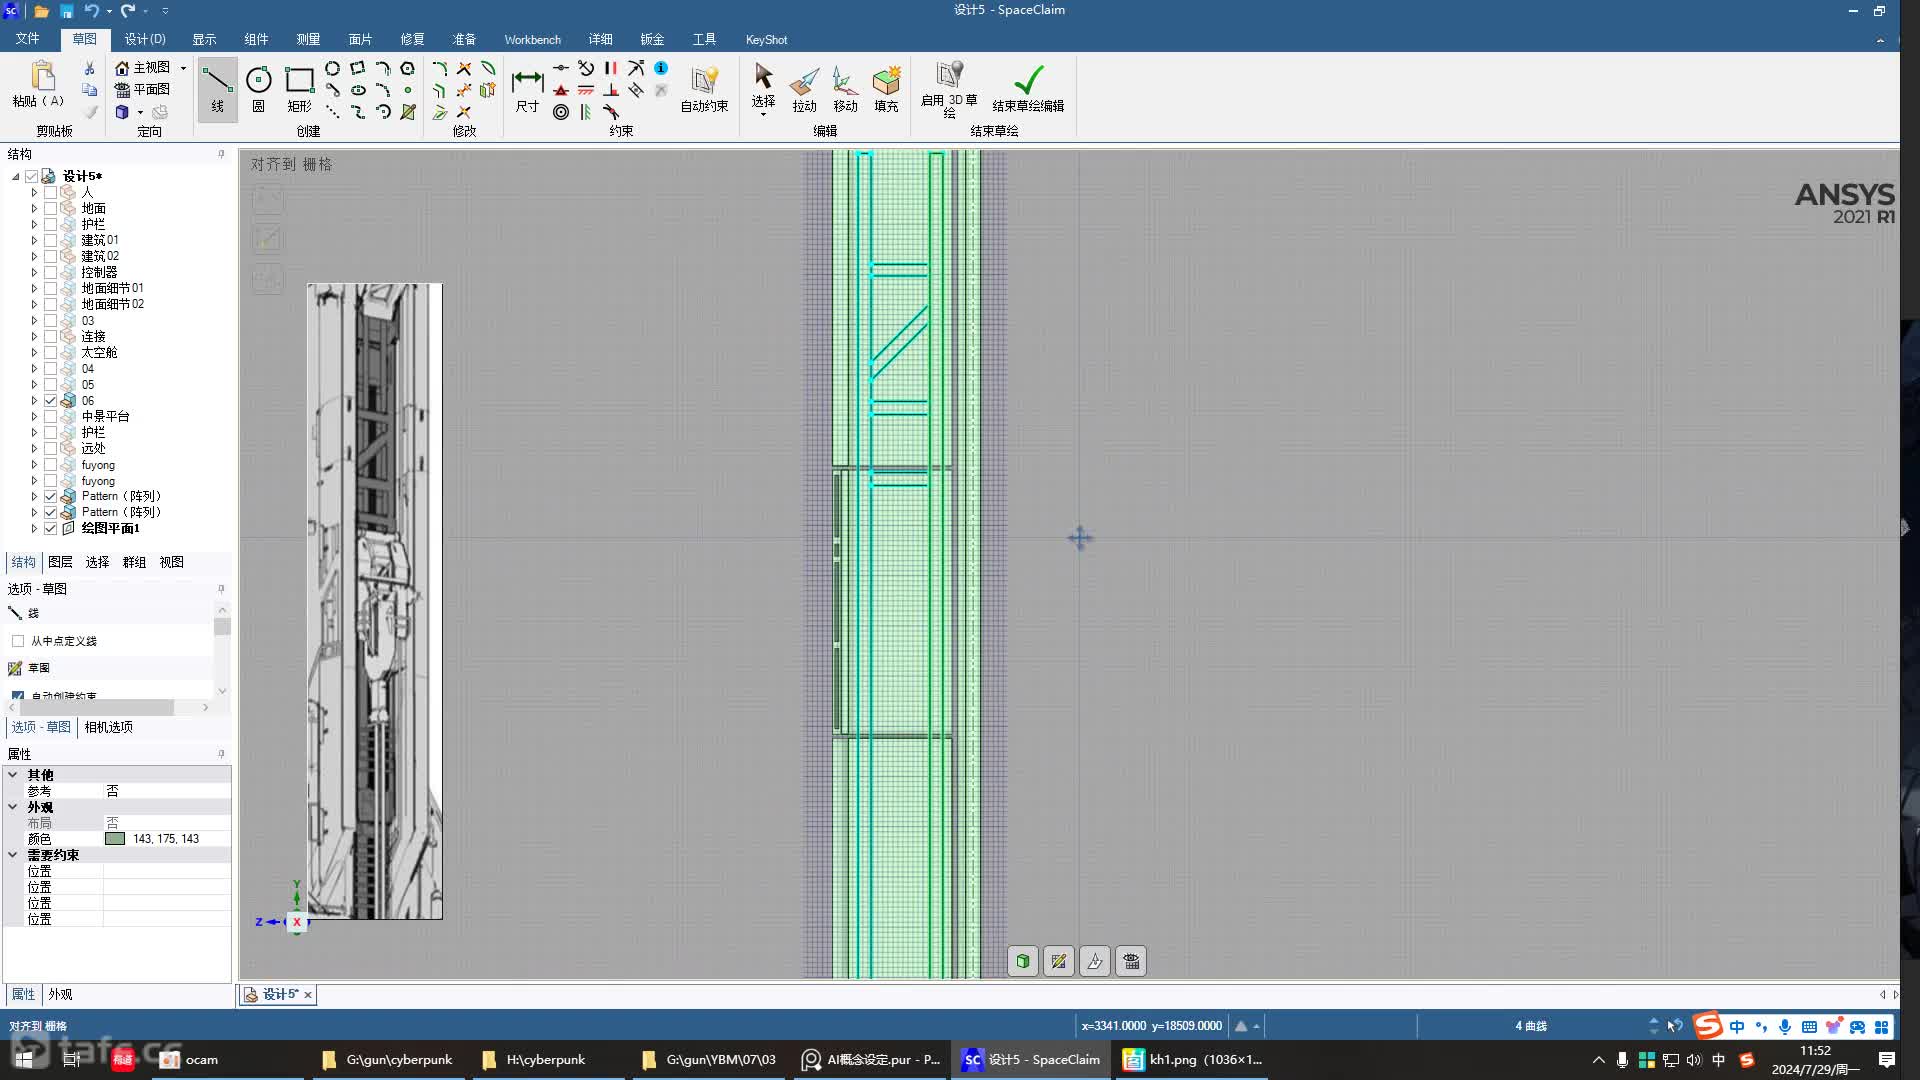
Task: Uncheck visibility of 绘图平面1
Action: tap(50, 528)
